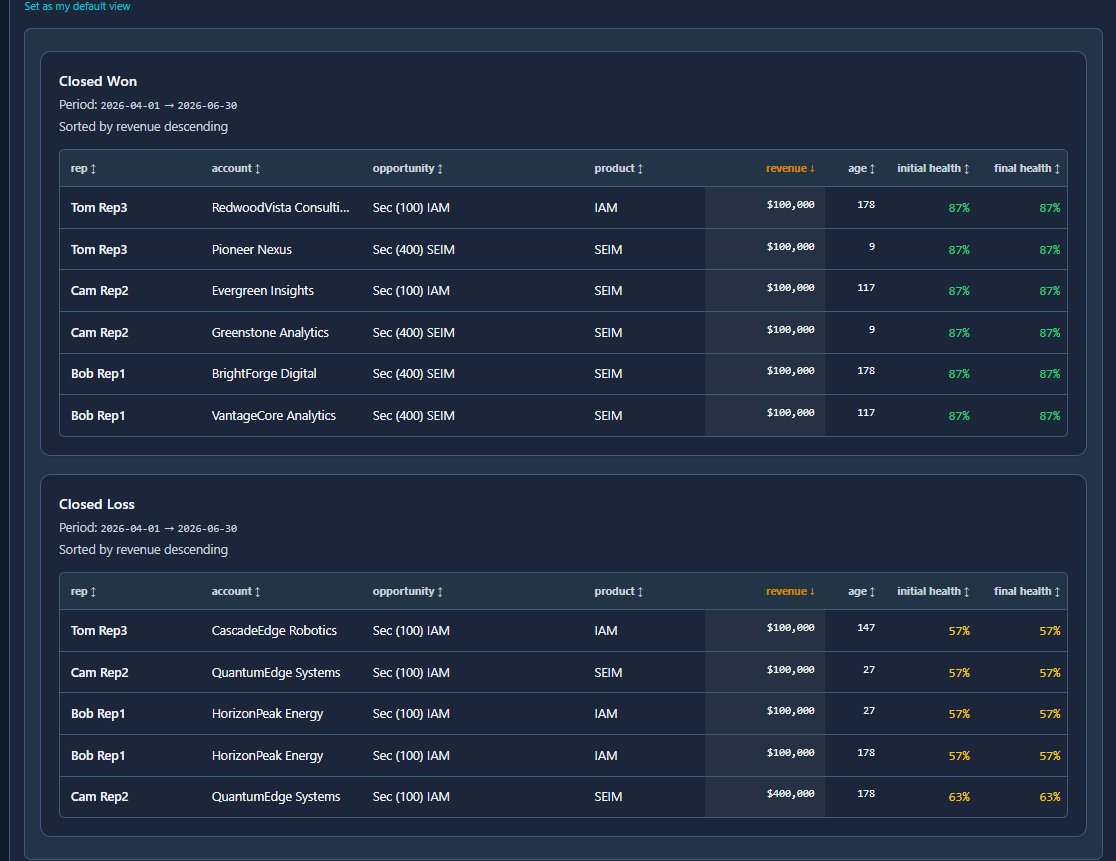Select the CascadeEdge Robotics account row
The image size is (1116, 861).
coord(274,631)
